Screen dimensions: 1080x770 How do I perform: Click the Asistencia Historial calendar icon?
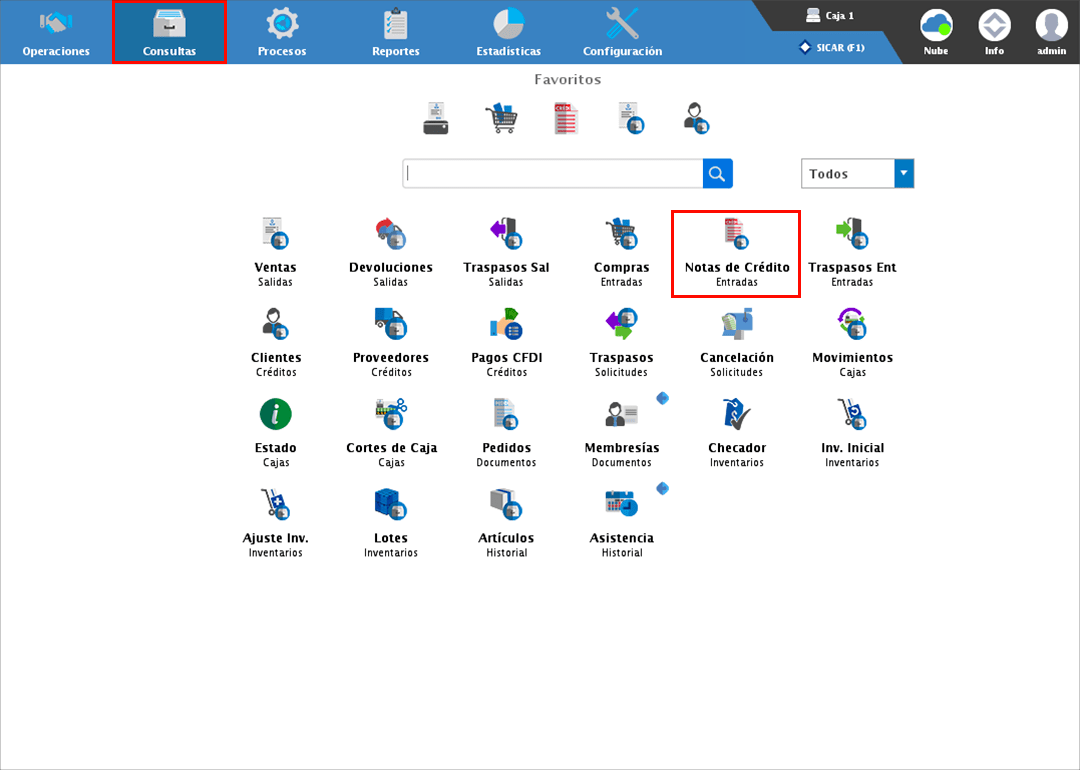tap(621, 504)
